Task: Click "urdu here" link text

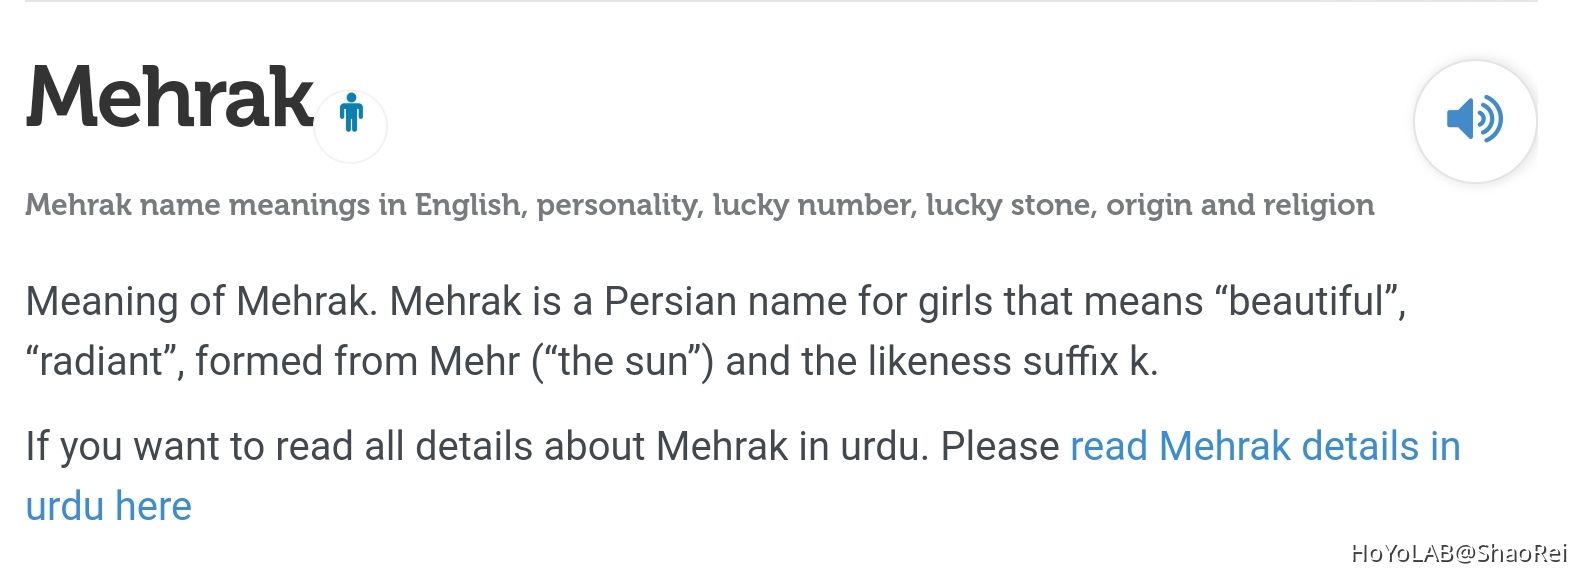Action: tap(108, 506)
